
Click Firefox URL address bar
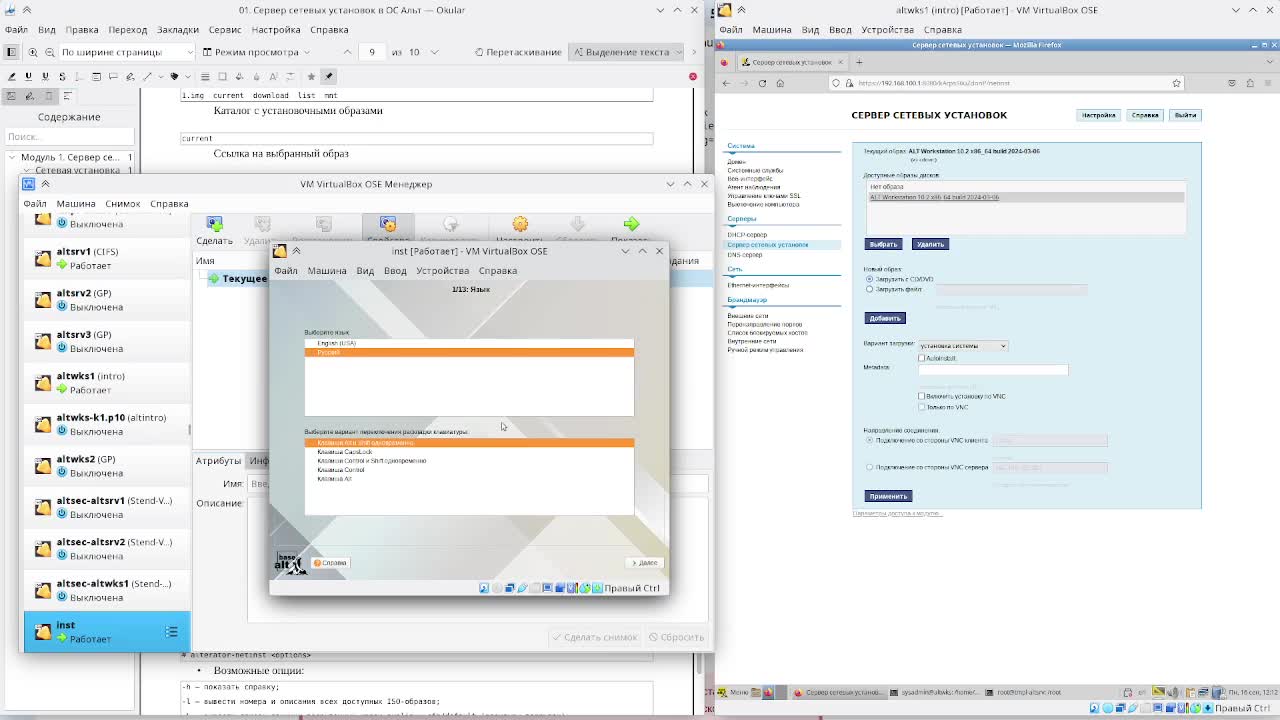(1005, 83)
